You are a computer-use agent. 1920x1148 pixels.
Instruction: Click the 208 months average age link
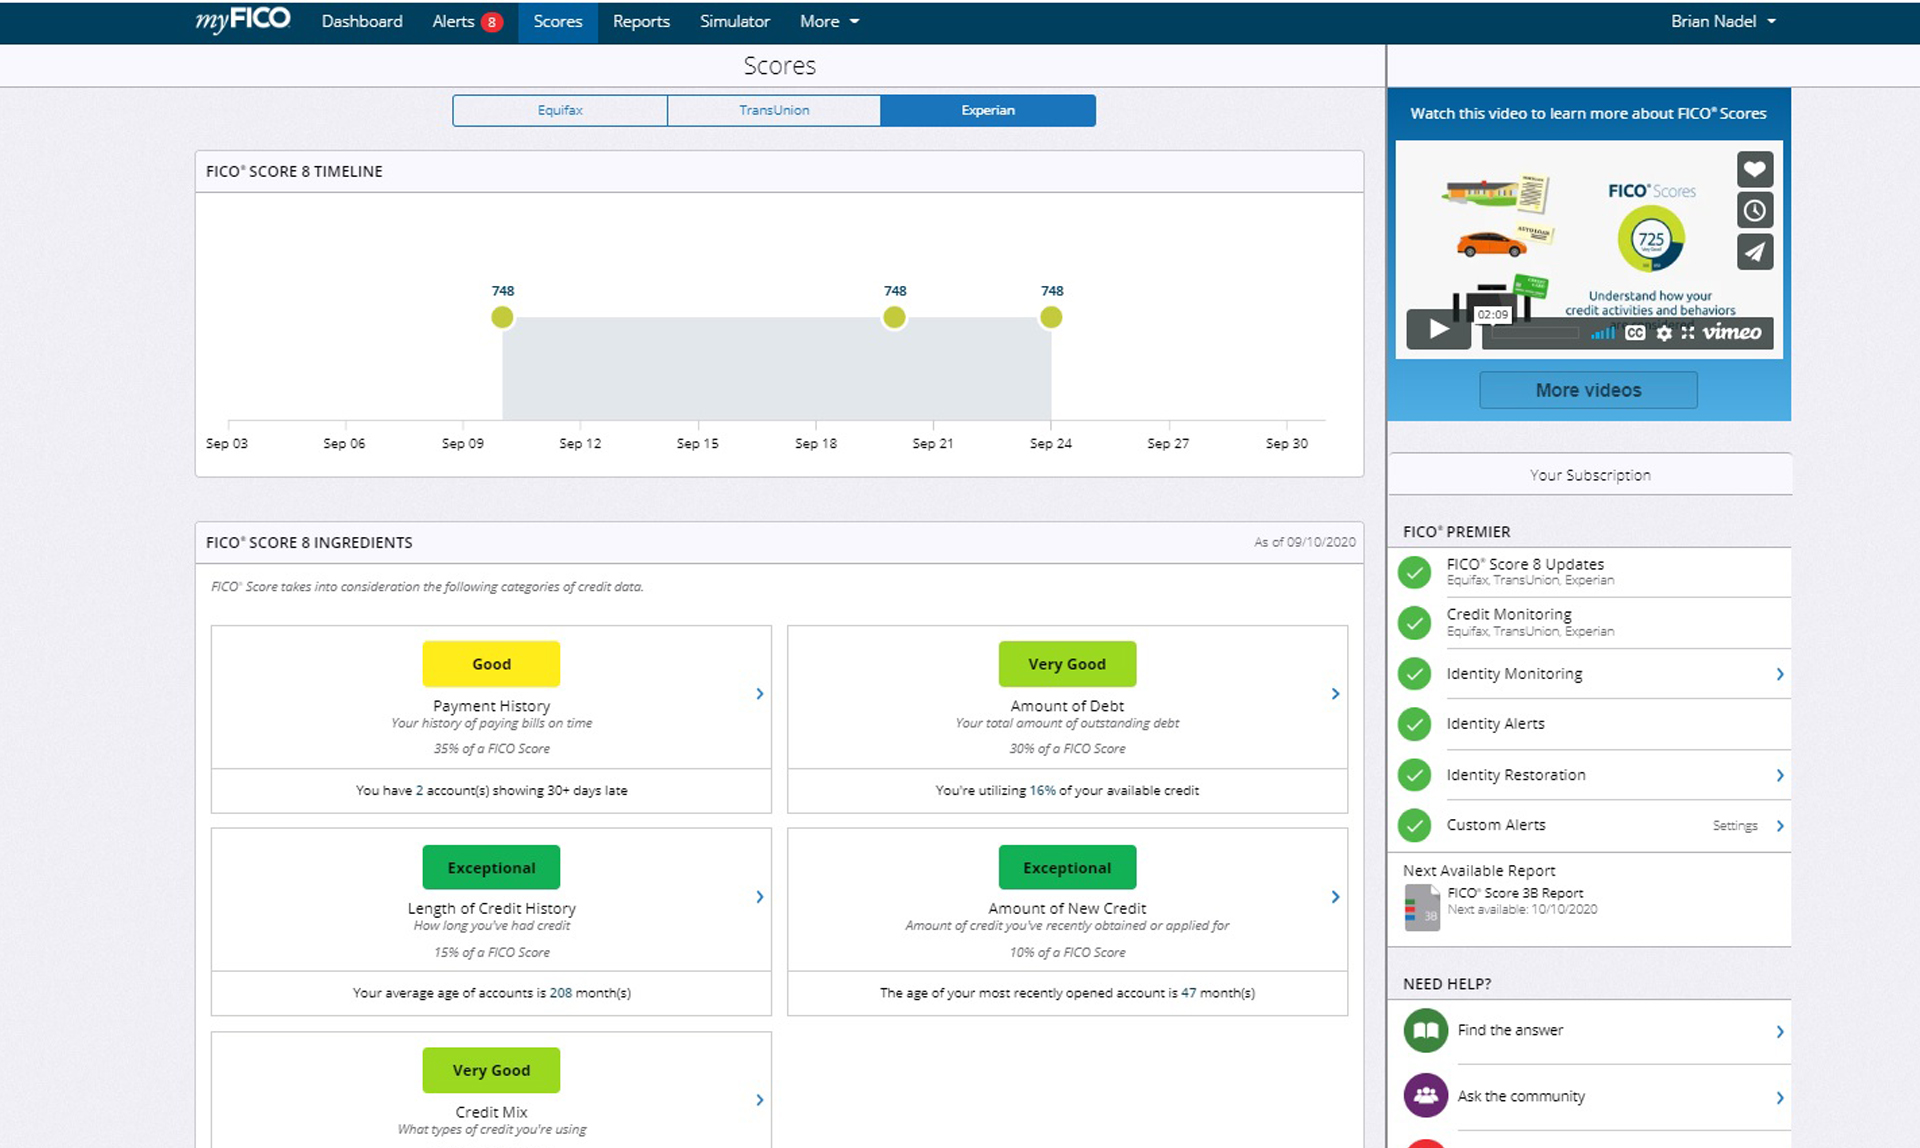tap(561, 993)
